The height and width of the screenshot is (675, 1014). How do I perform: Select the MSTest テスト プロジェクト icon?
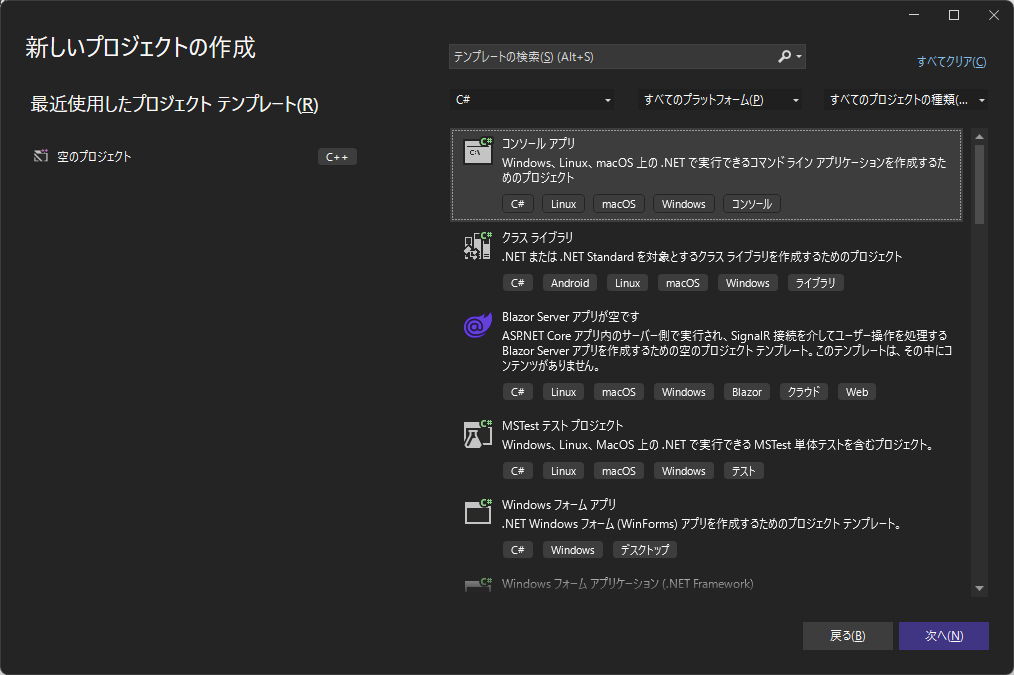pos(477,433)
